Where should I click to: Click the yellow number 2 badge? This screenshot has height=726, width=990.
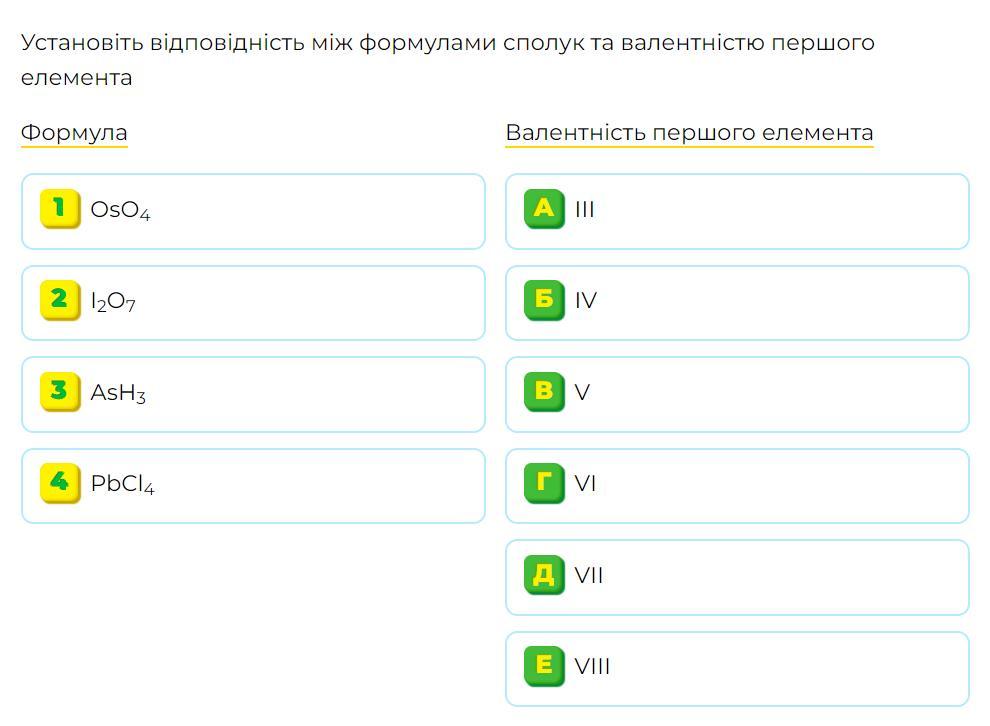coord(59,300)
